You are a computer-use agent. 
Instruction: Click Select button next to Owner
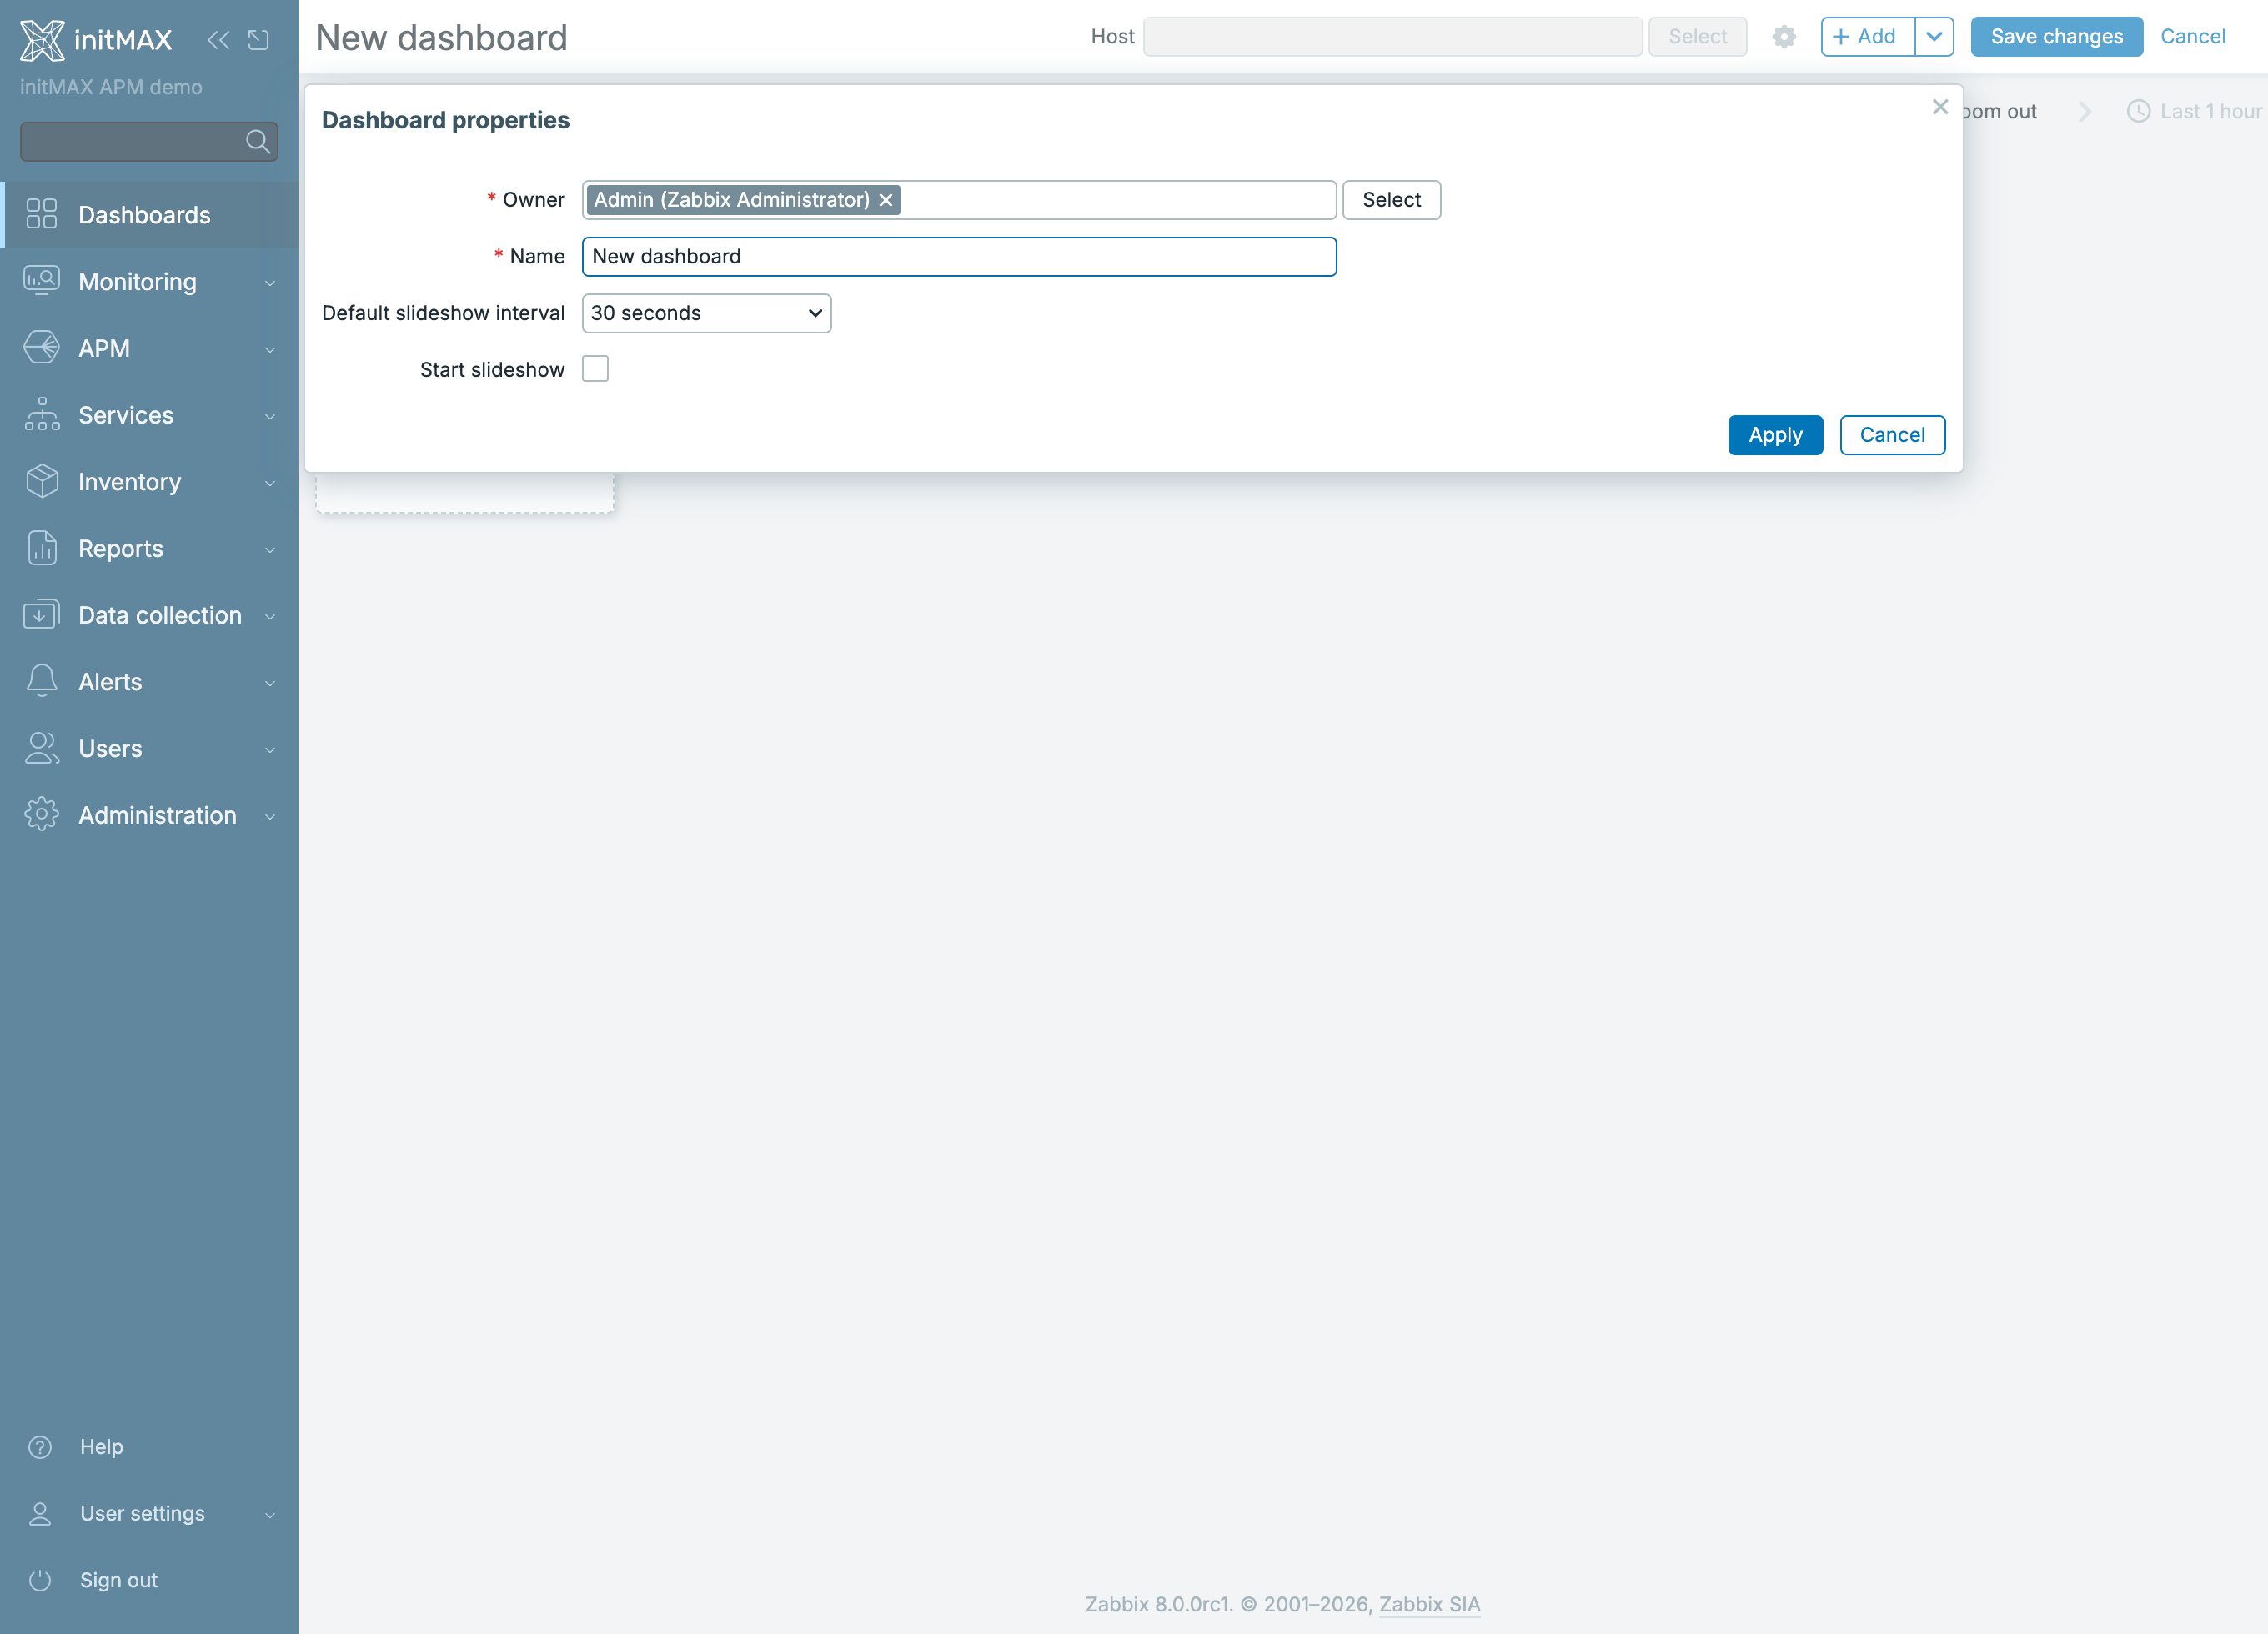pos(1391,200)
